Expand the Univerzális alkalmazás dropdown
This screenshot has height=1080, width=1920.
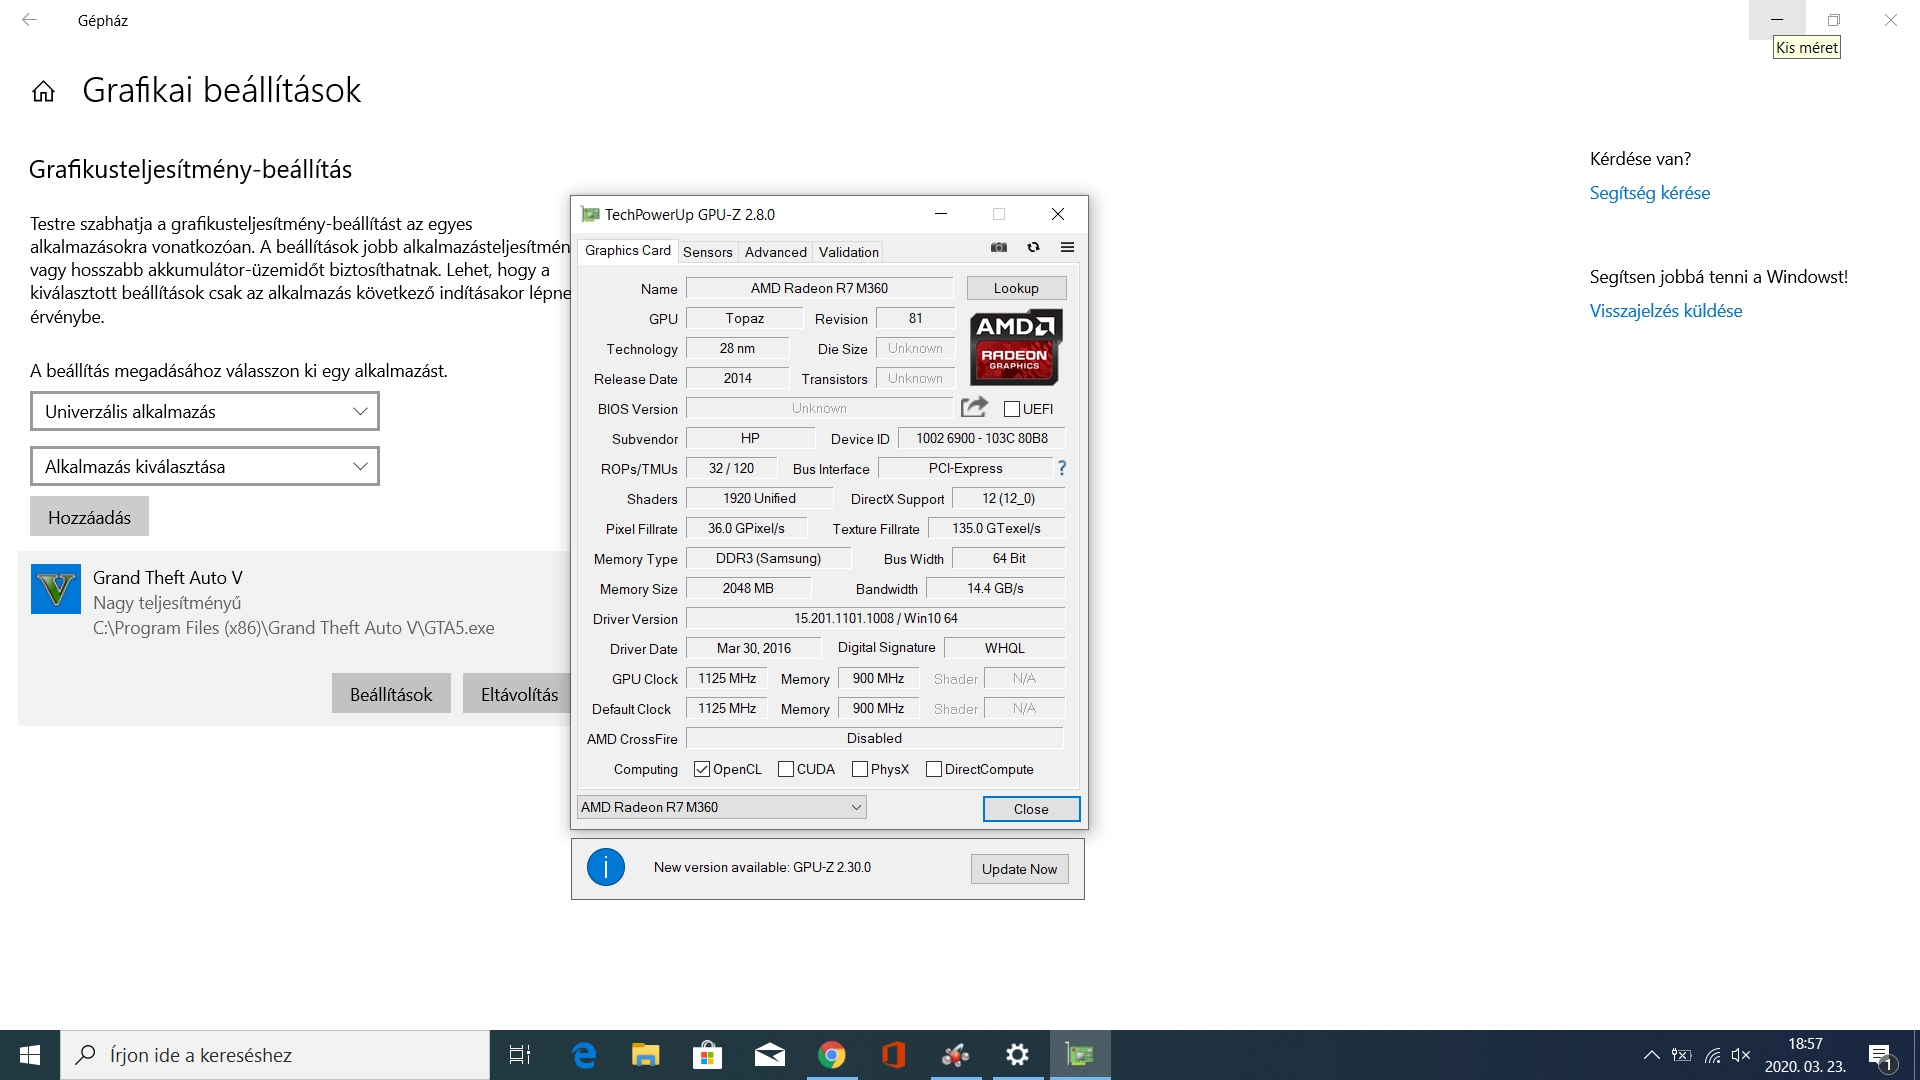(x=205, y=411)
